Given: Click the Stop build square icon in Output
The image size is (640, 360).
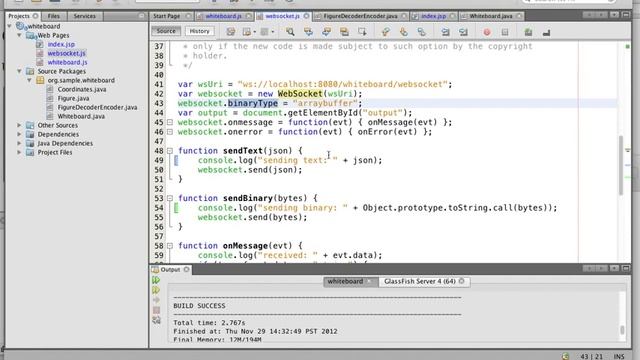Looking at the screenshot, I should pyautogui.click(x=156, y=310).
